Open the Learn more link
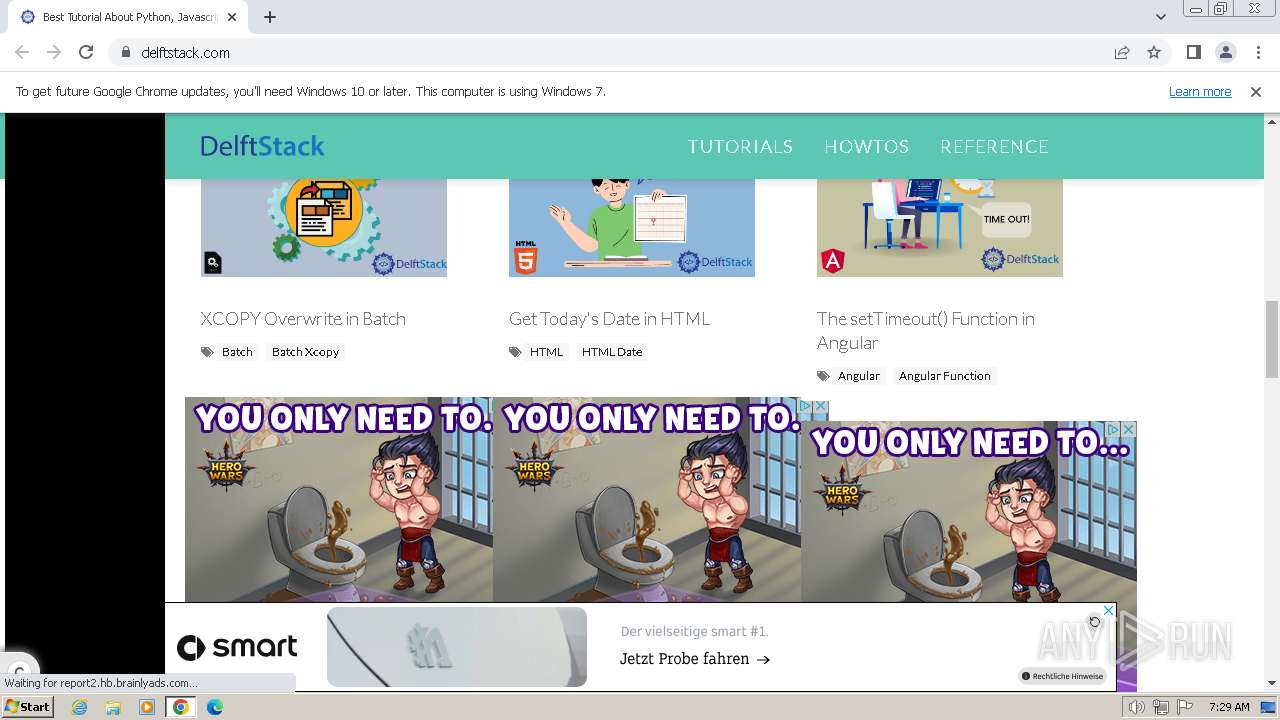 coord(1200,91)
